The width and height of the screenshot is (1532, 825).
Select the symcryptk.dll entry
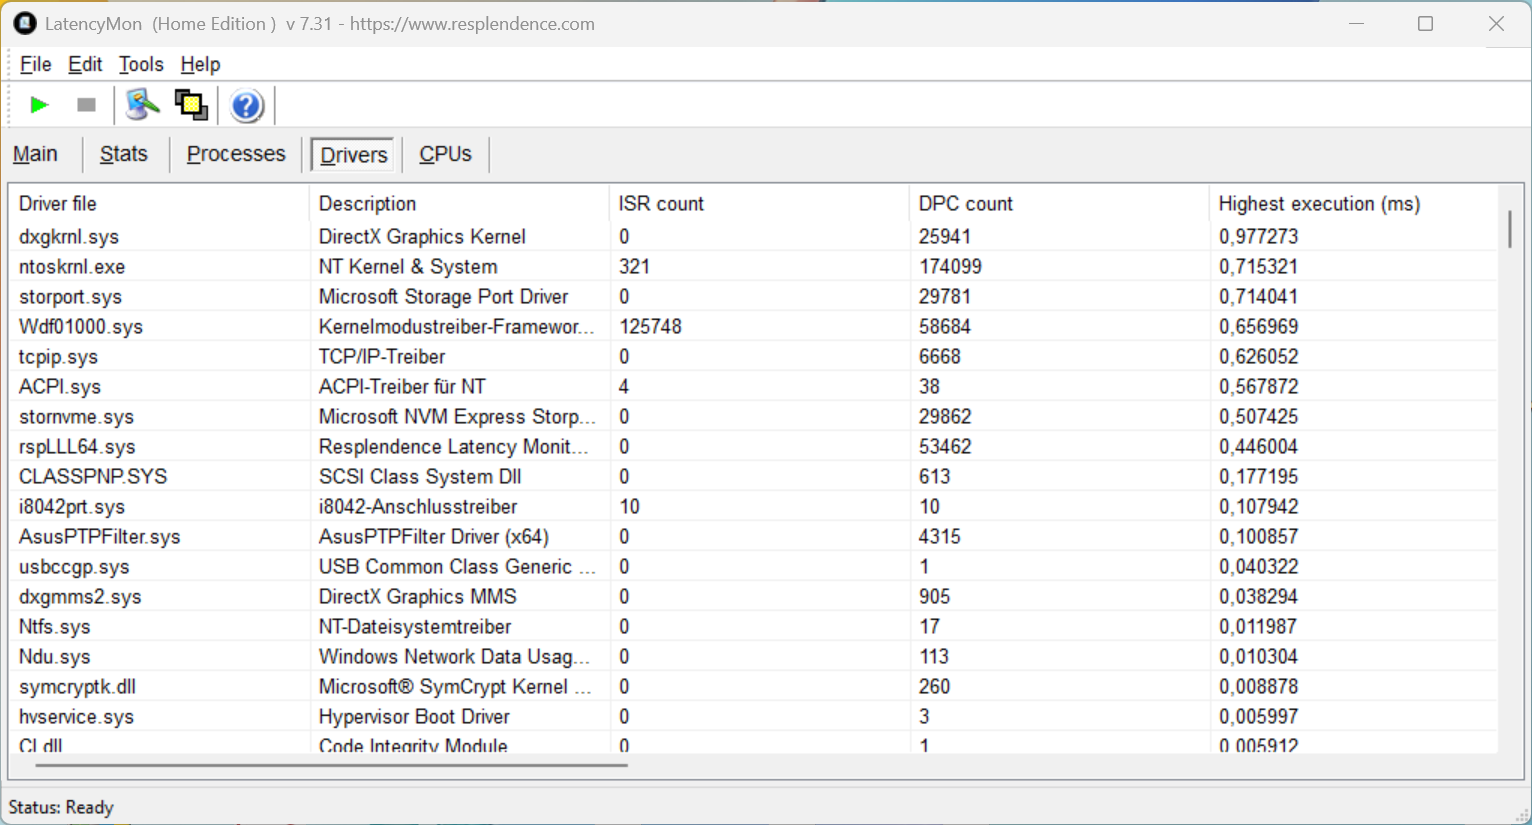click(x=754, y=687)
